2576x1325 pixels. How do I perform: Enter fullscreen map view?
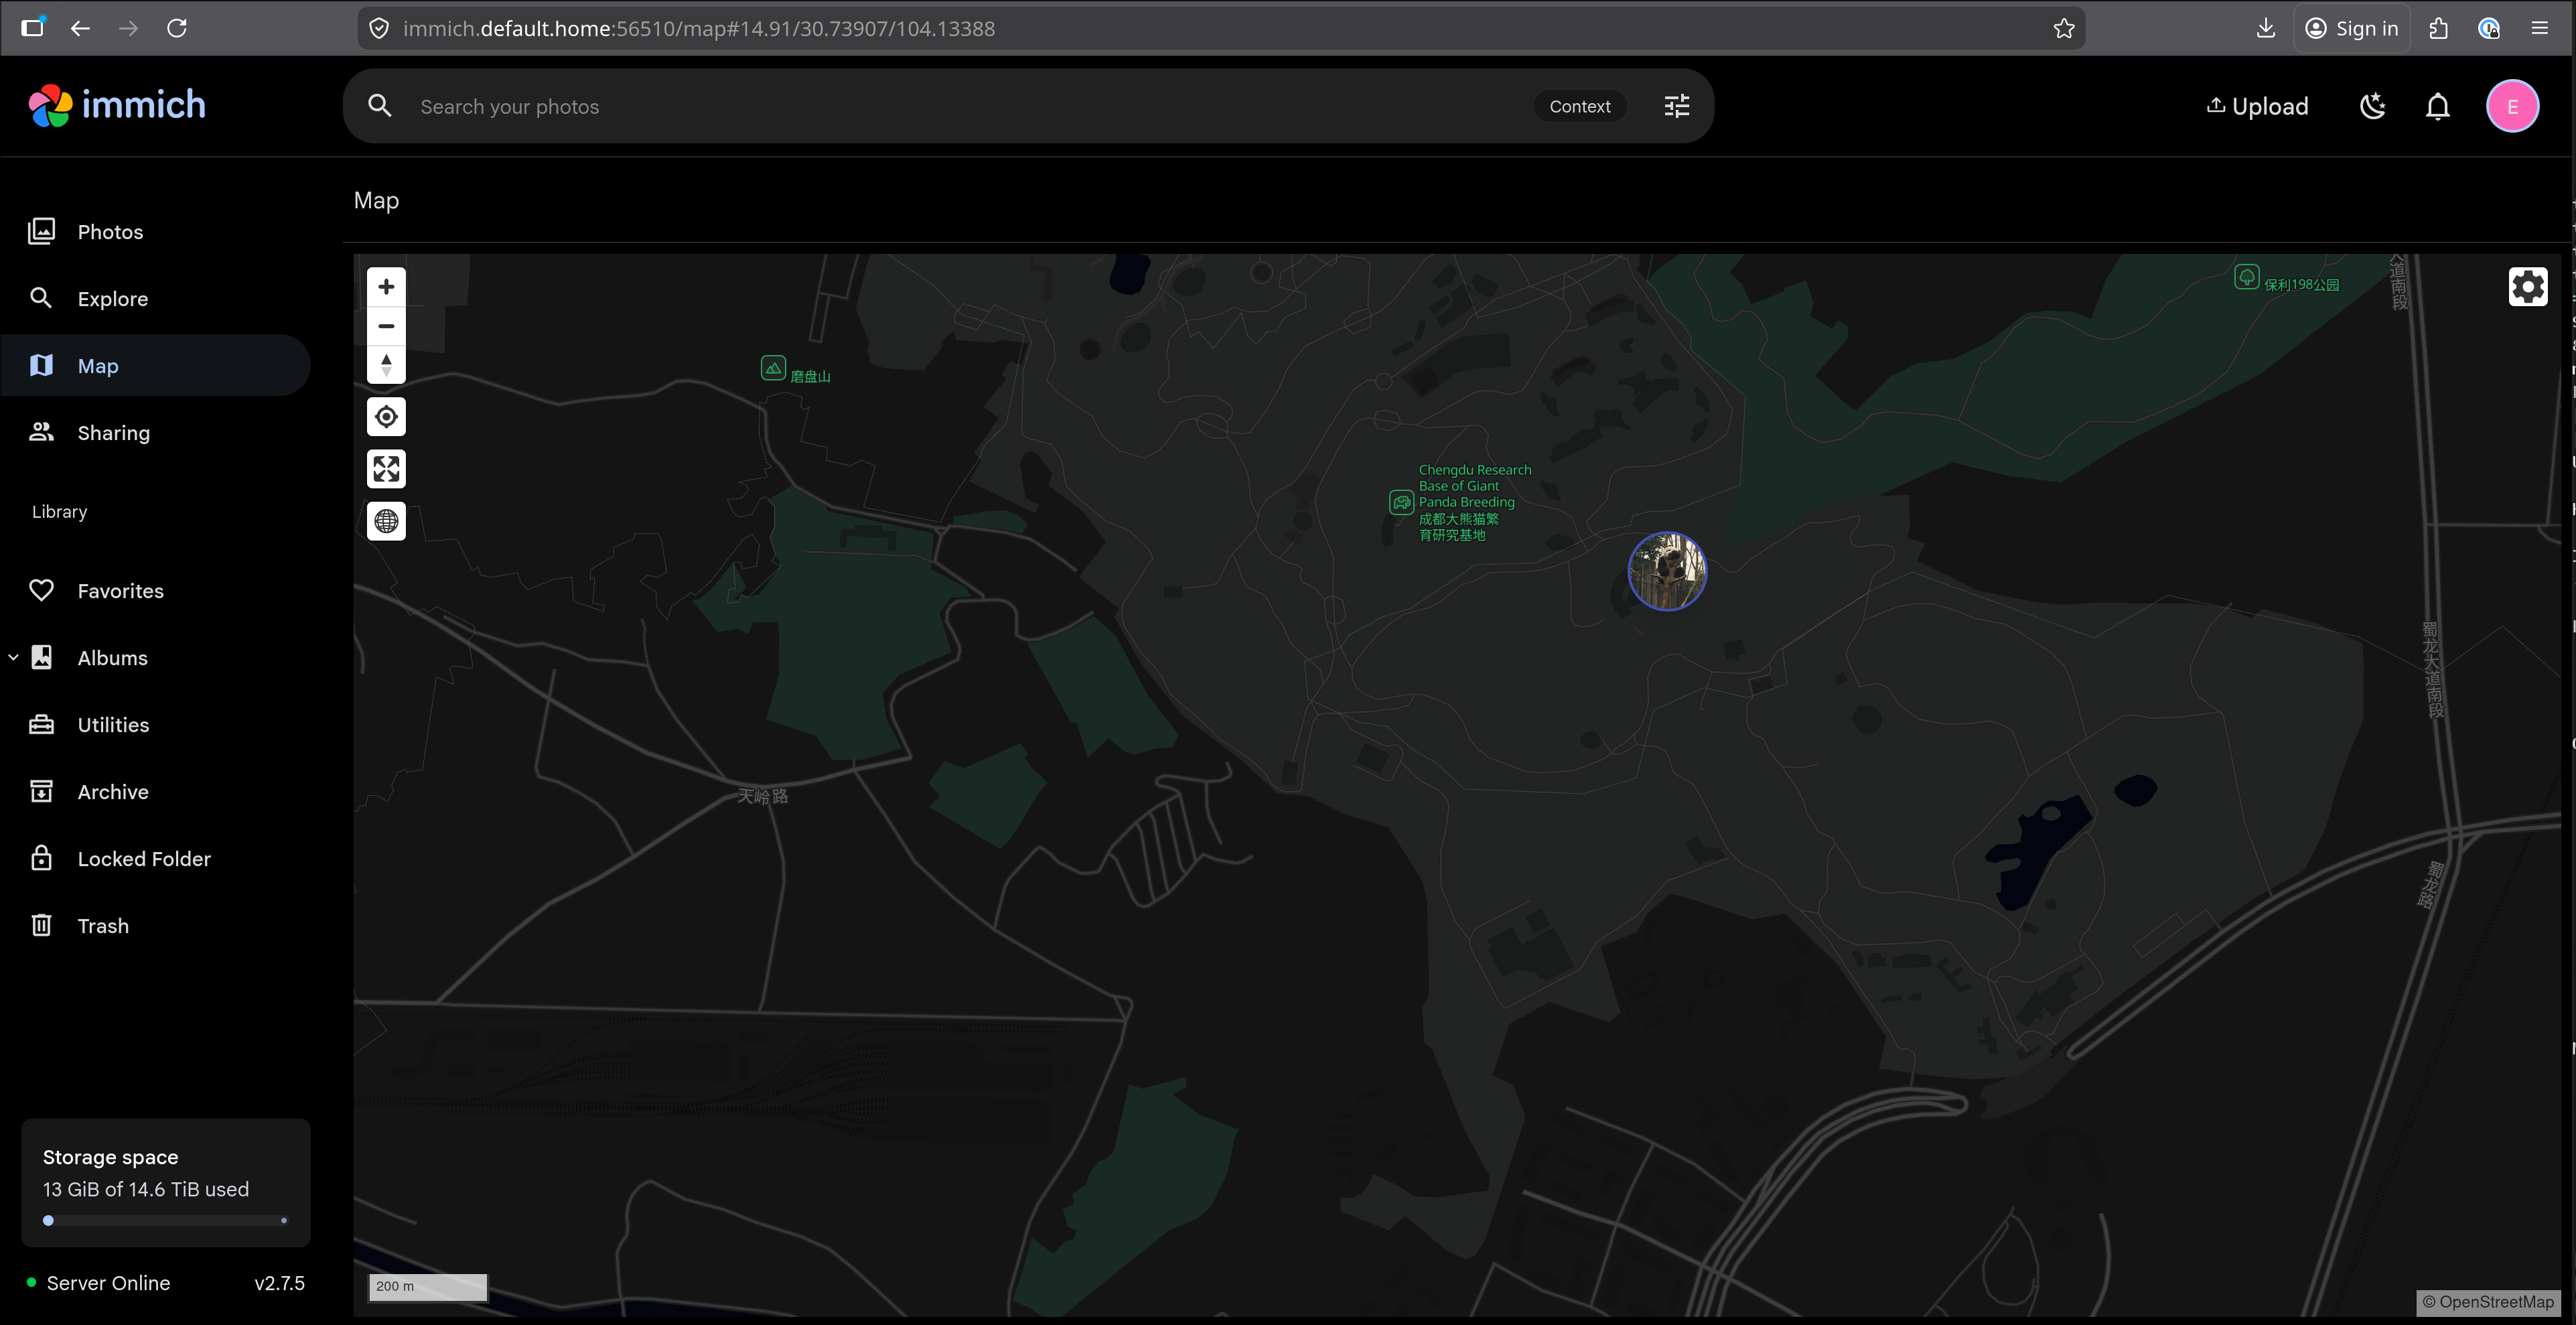(x=386, y=469)
